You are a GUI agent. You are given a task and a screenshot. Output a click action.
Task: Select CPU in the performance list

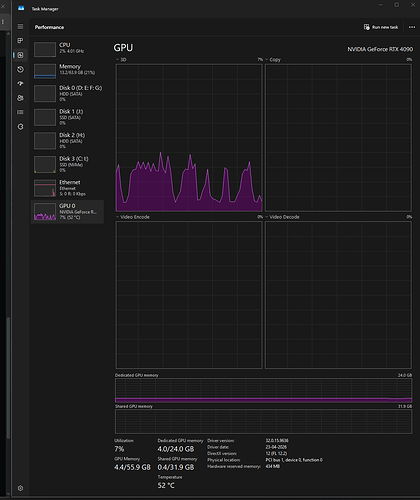pyautogui.click(x=67, y=49)
